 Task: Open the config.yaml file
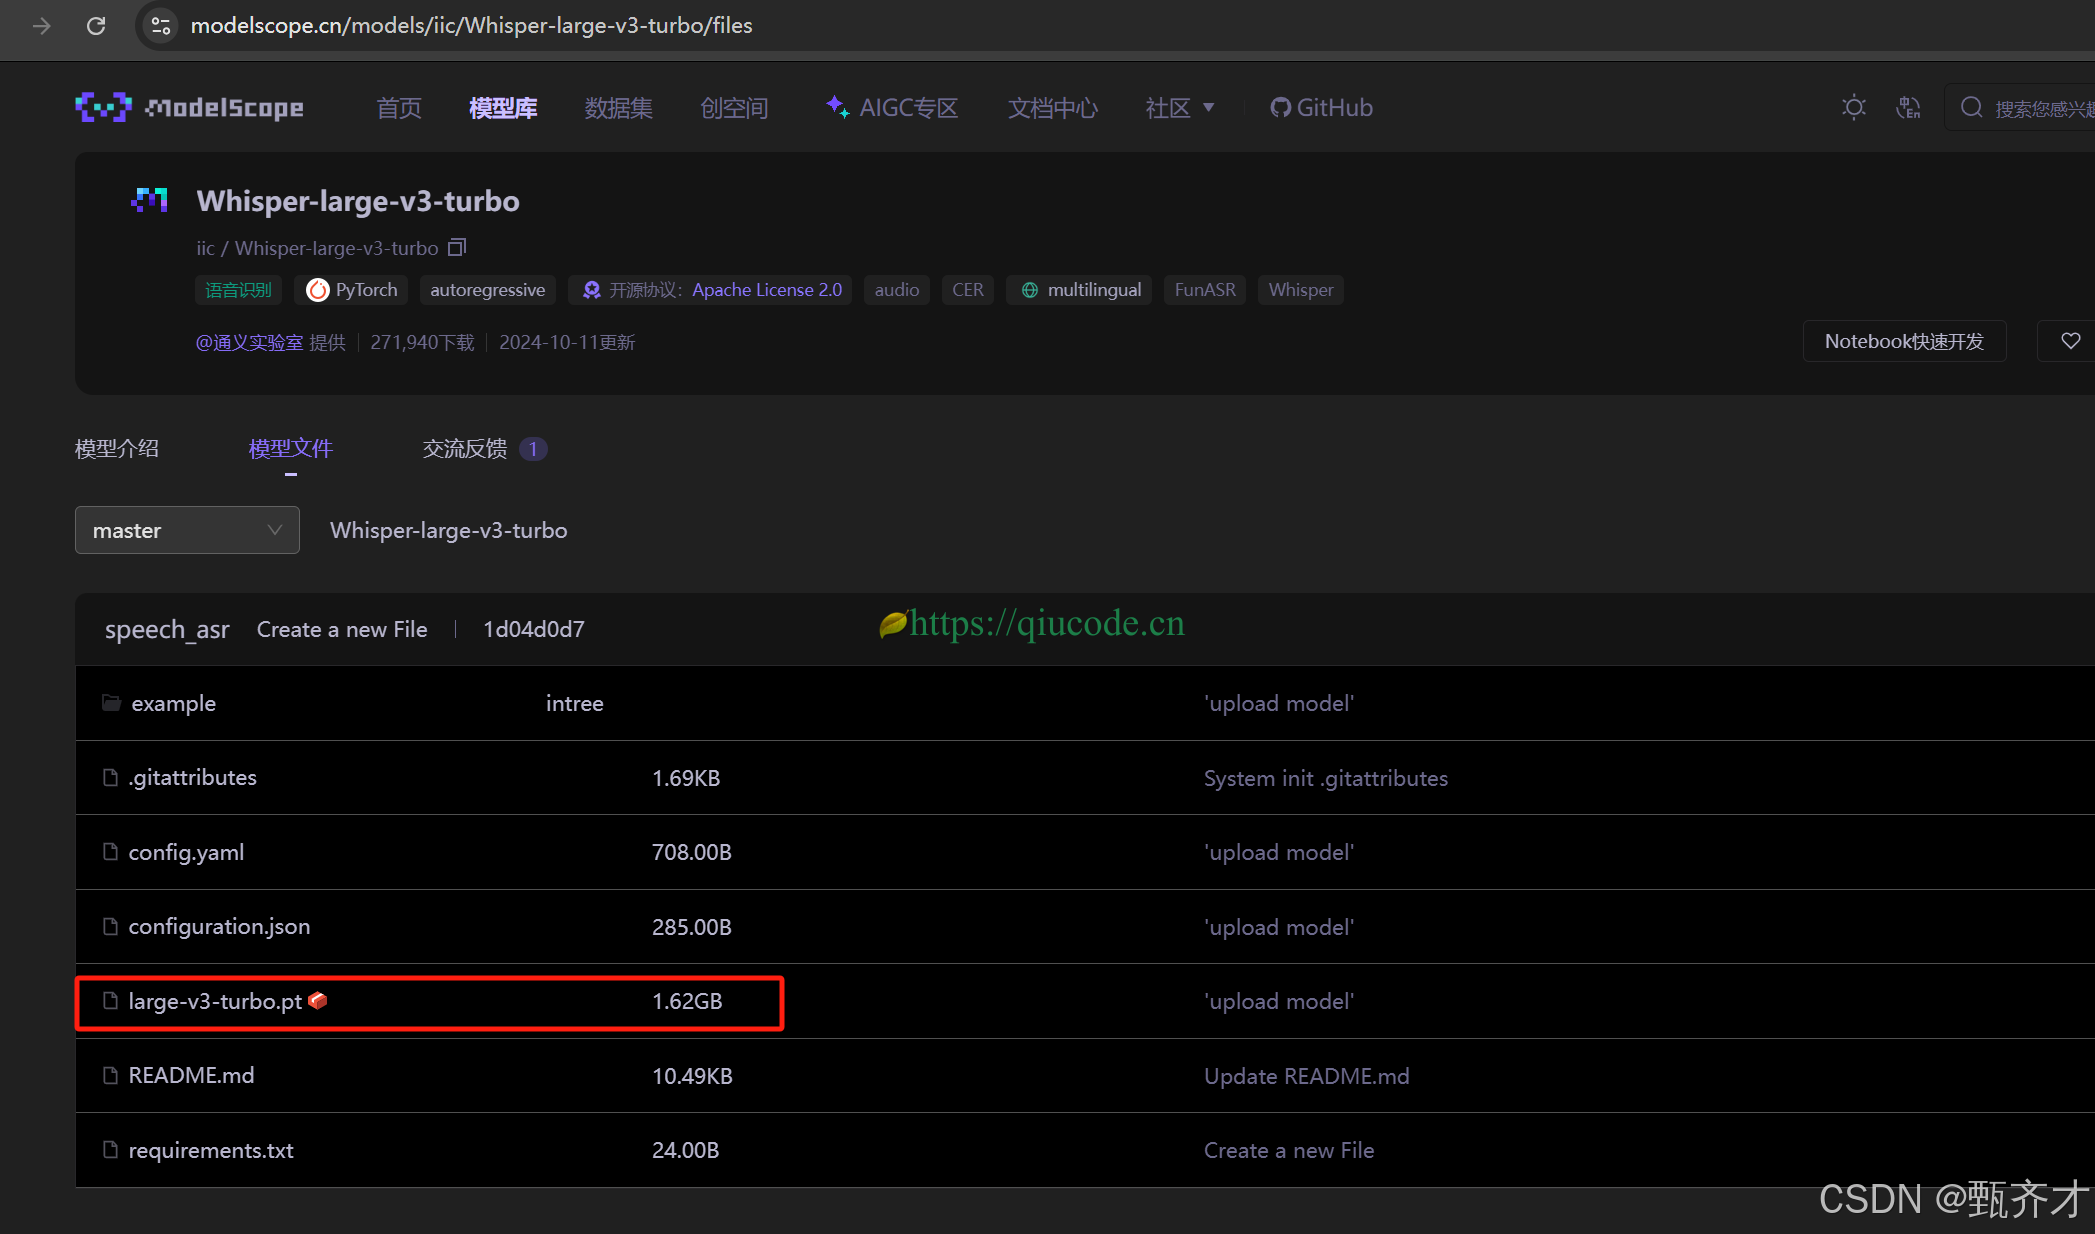click(x=186, y=852)
